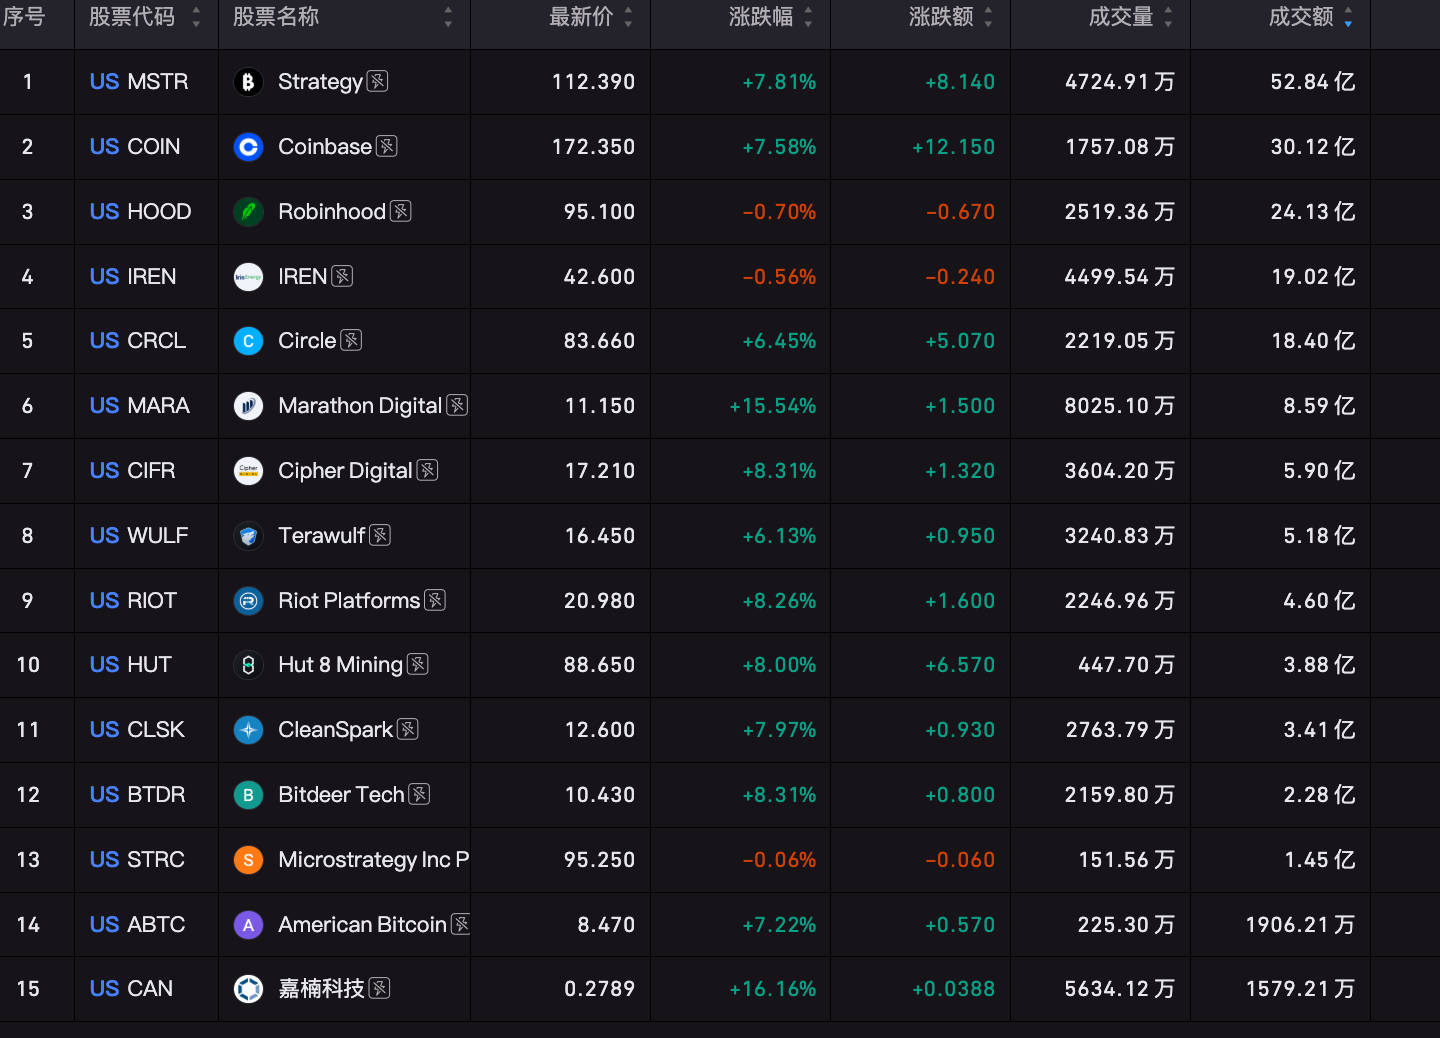Click the Hut 8 Mining logo icon
This screenshot has height=1038, width=1440.
[248, 665]
